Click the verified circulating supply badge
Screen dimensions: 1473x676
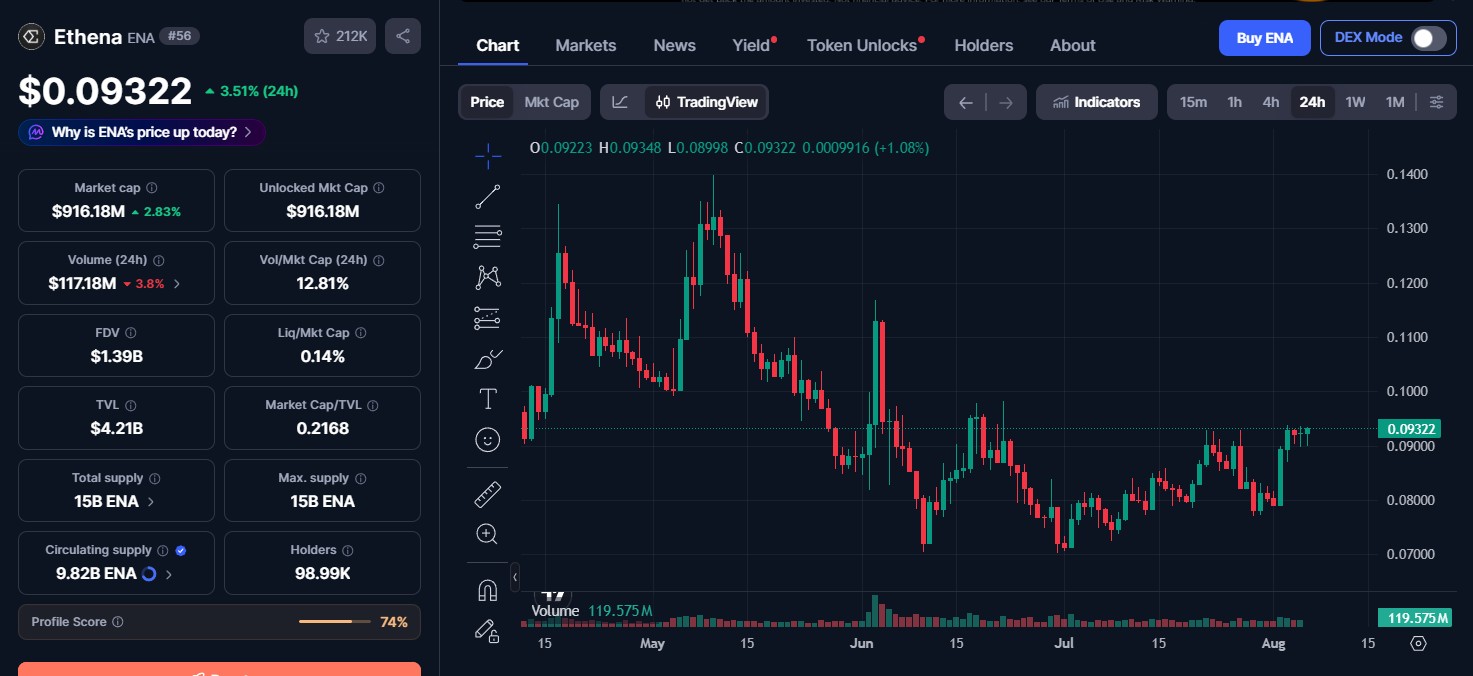181,550
